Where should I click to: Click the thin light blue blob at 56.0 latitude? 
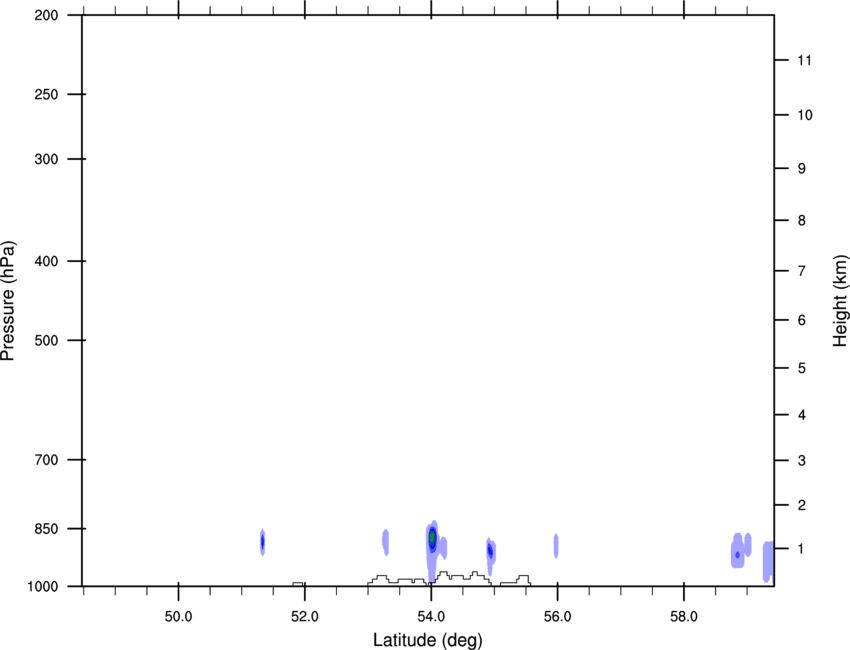(556, 546)
